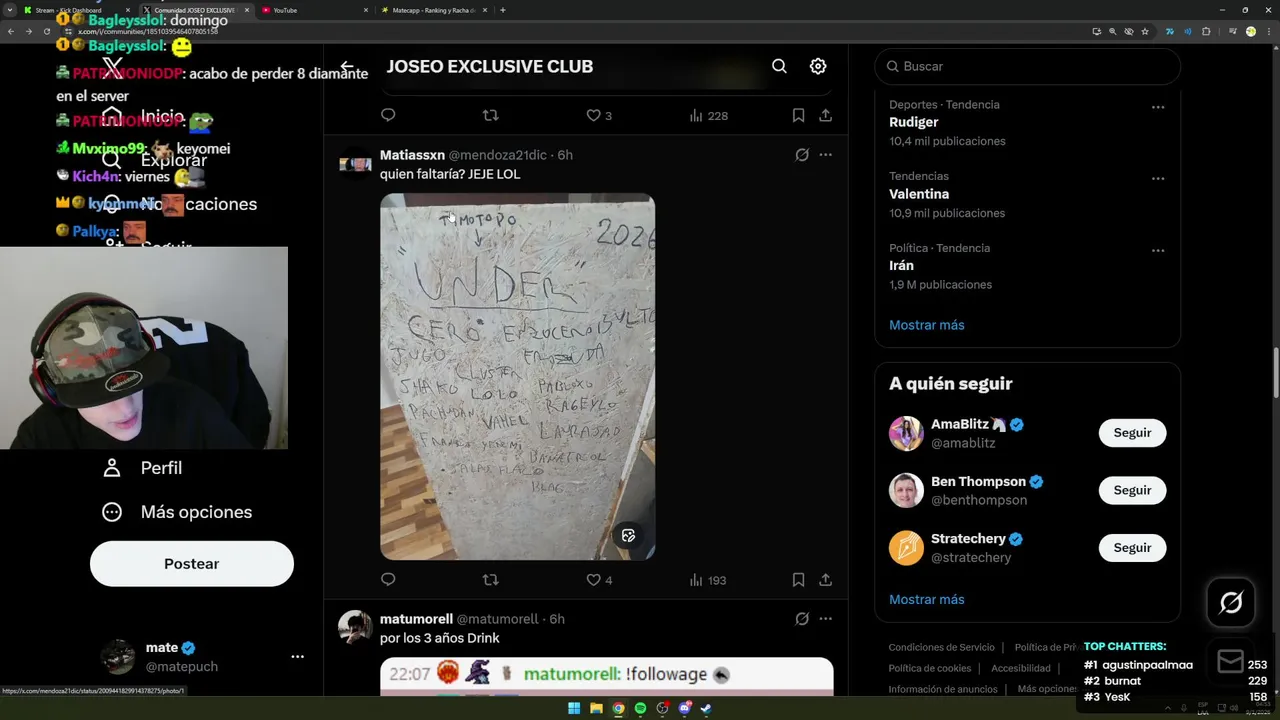1280x720 pixels.
Task: Open Más opciones in the sidebar
Action: (176, 512)
